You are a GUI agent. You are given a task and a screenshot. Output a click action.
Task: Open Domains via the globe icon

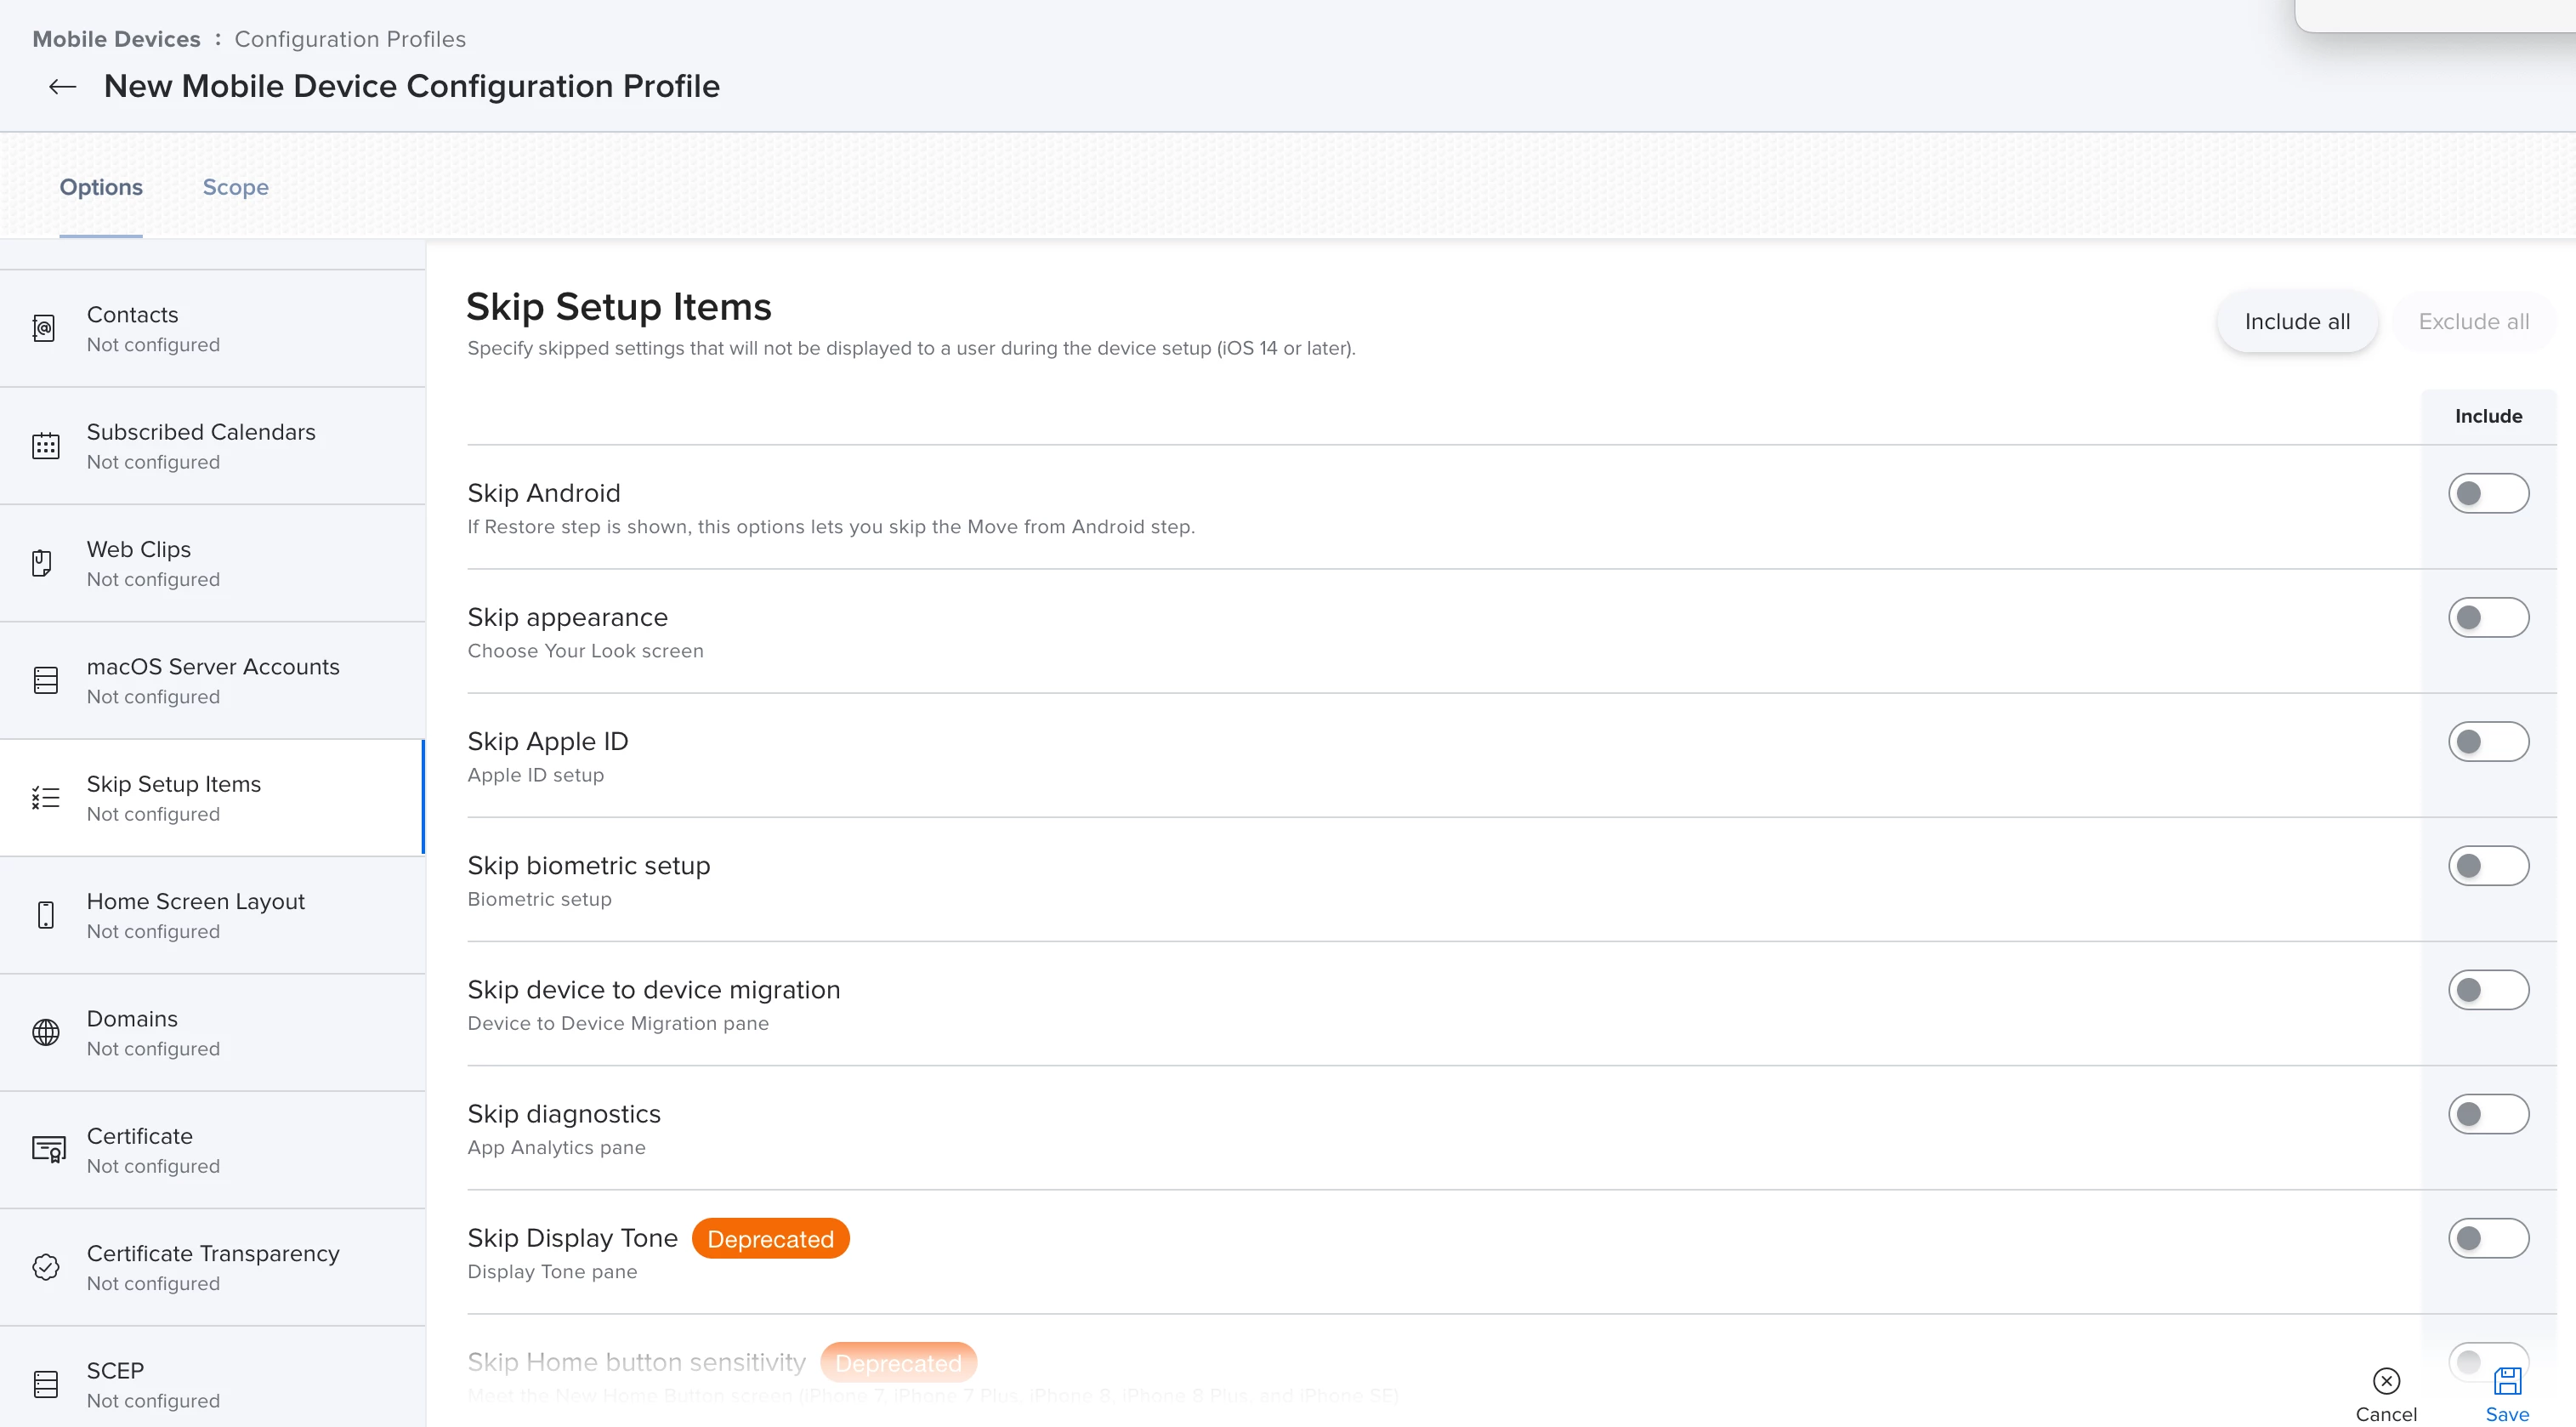pos(45,1032)
